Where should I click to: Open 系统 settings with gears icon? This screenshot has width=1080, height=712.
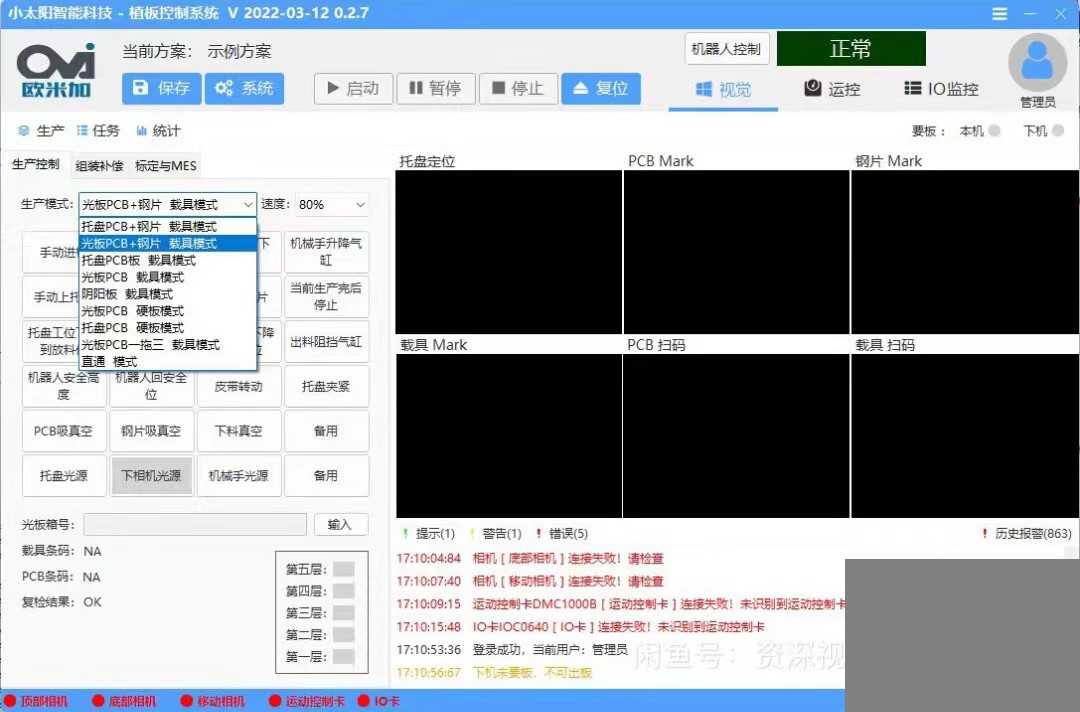tap(245, 89)
